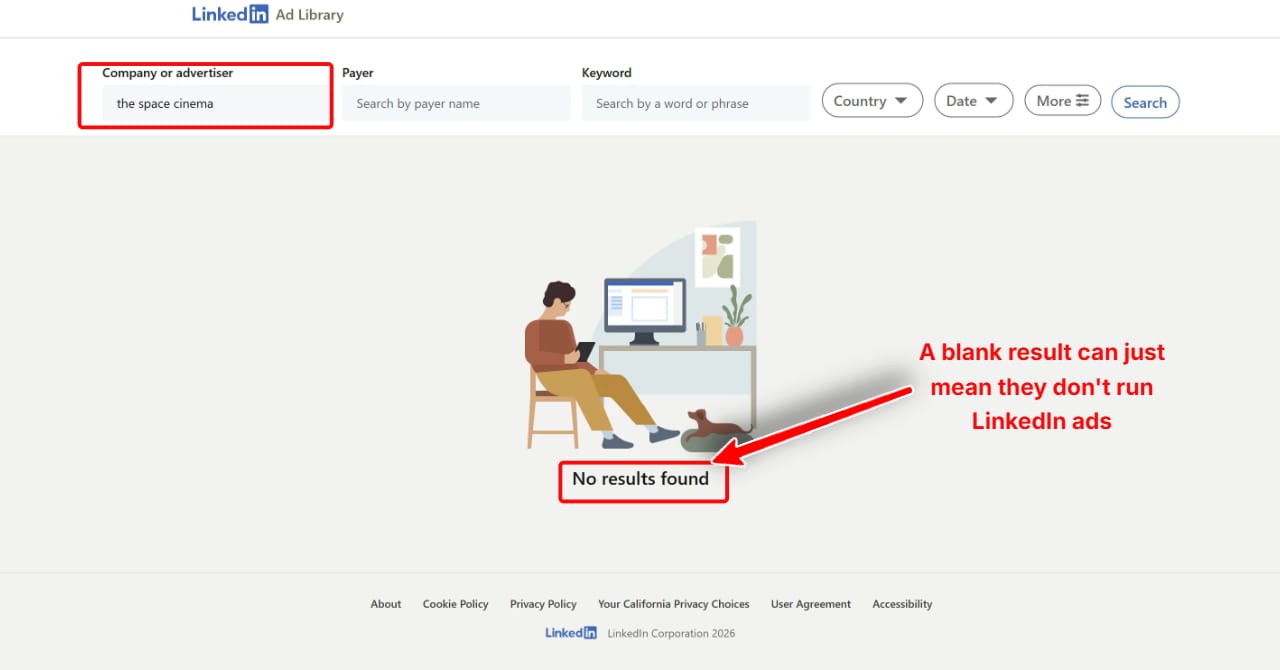The image size is (1280, 670).
Task: Click the Search button
Action: [x=1145, y=102]
